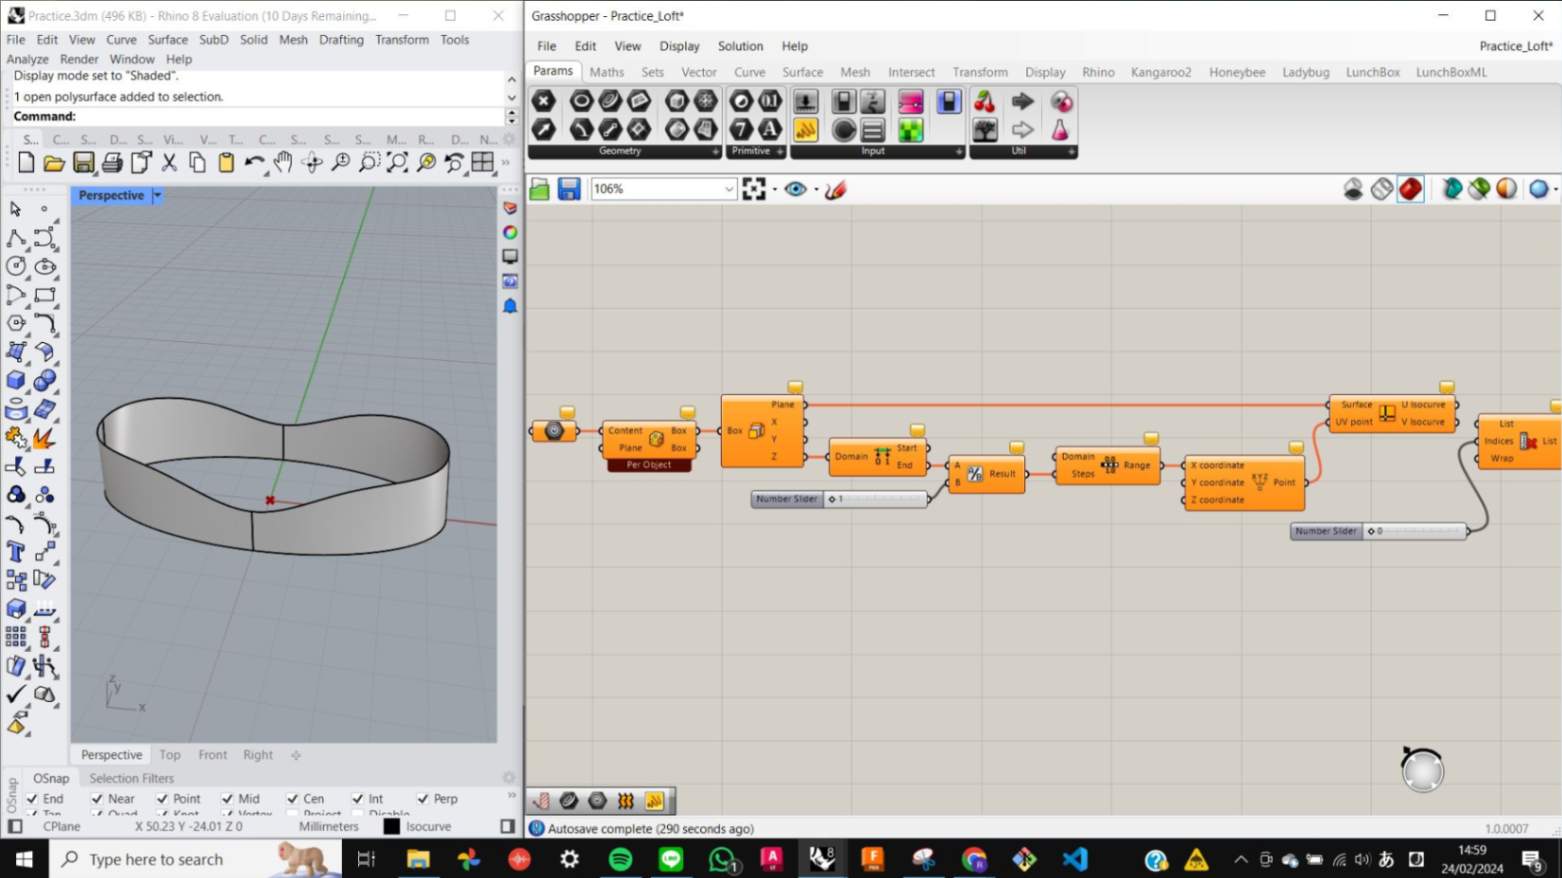The height and width of the screenshot is (878, 1562).
Task: Open the Perspective viewport dropdown arrow
Action: tap(157, 196)
